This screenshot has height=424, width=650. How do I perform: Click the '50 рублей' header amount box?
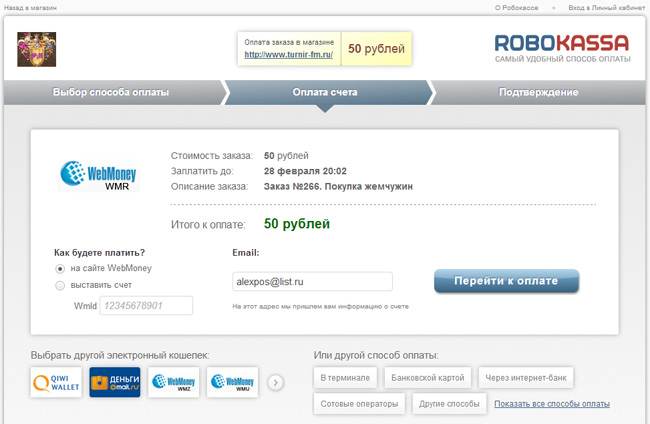tap(376, 48)
